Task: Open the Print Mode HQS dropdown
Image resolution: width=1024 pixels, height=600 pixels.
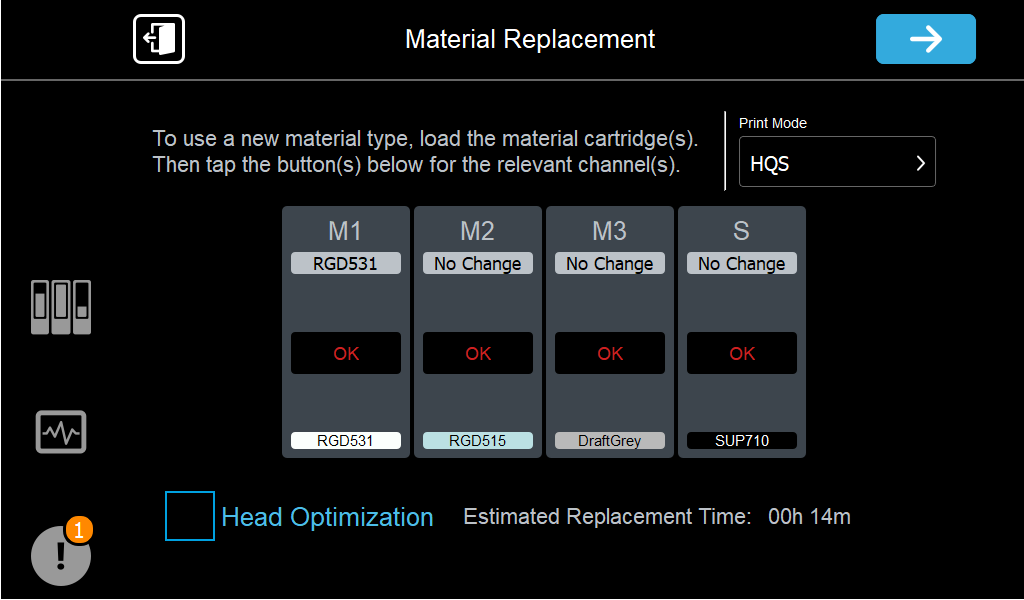Action: [837, 162]
